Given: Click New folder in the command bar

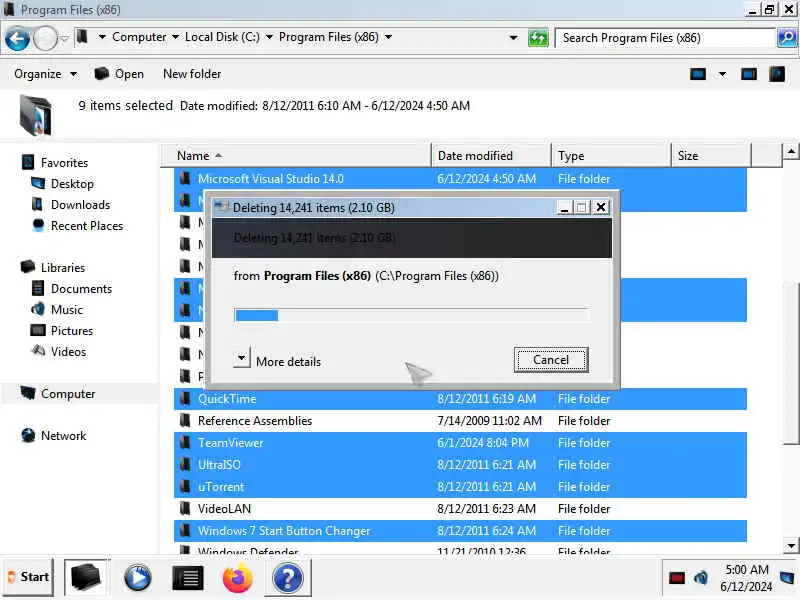Looking at the screenshot, I should pyautogui.click(x=192, y=74).
